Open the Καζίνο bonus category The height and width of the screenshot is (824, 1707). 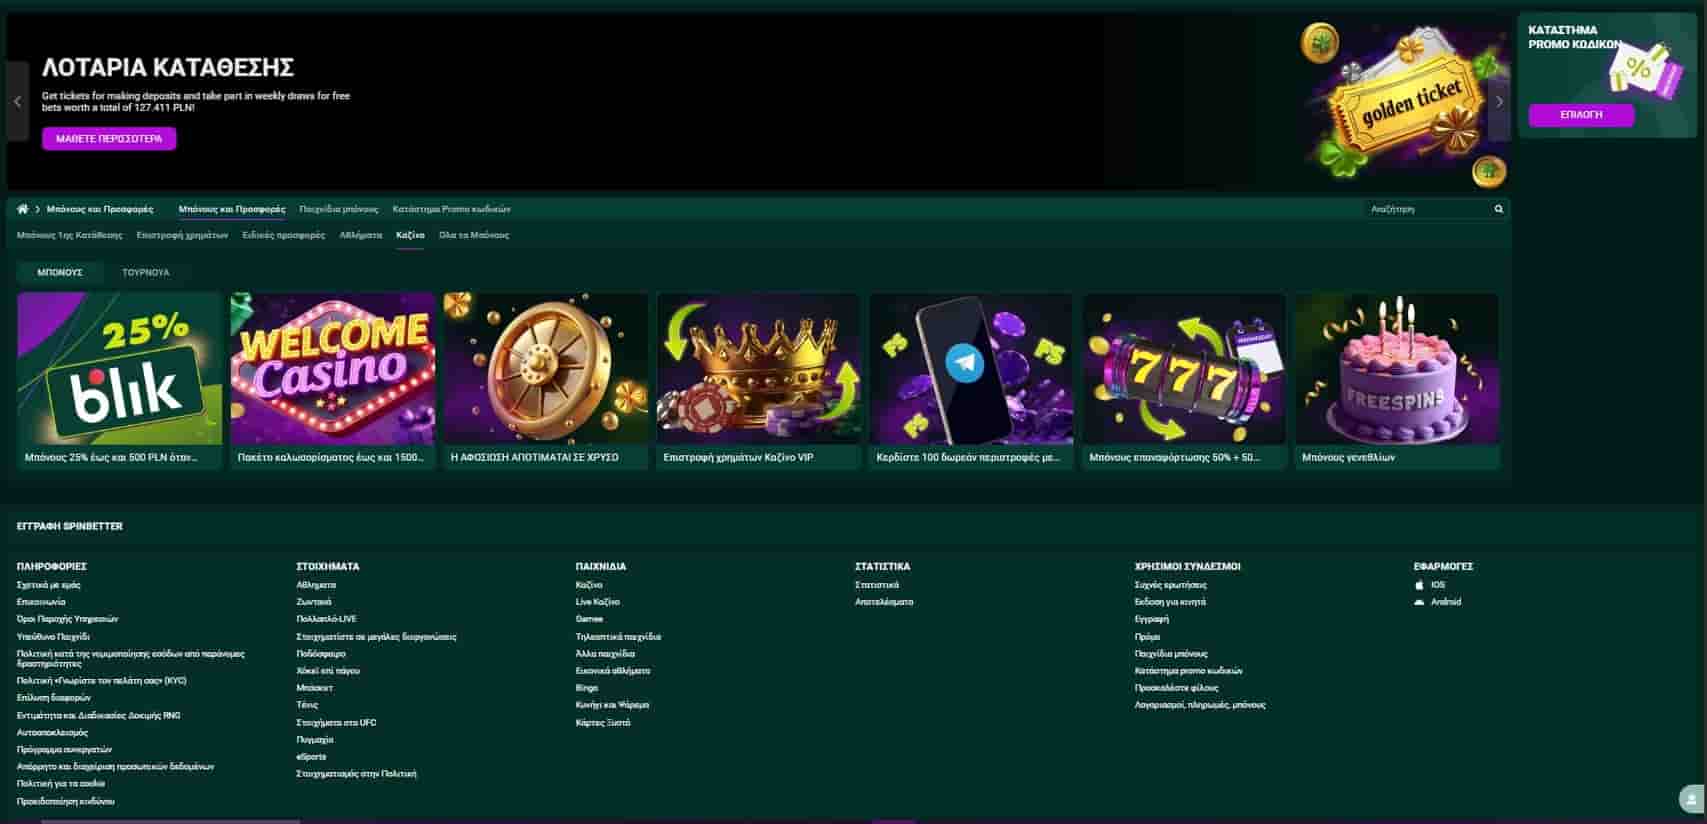pyautogui.click(x=410, y=235)
